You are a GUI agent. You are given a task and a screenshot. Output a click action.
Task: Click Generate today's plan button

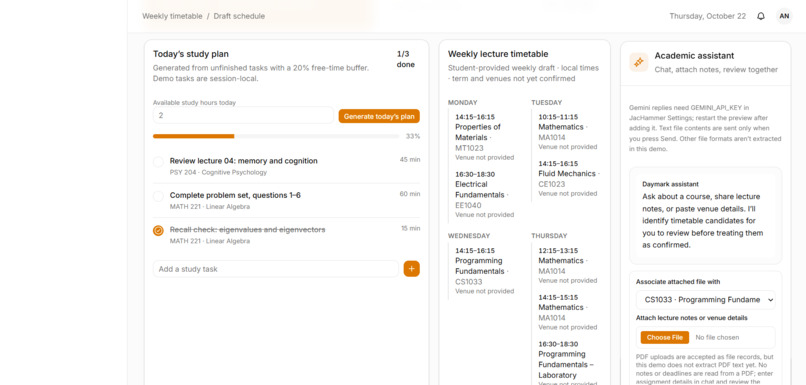point(379,116)
